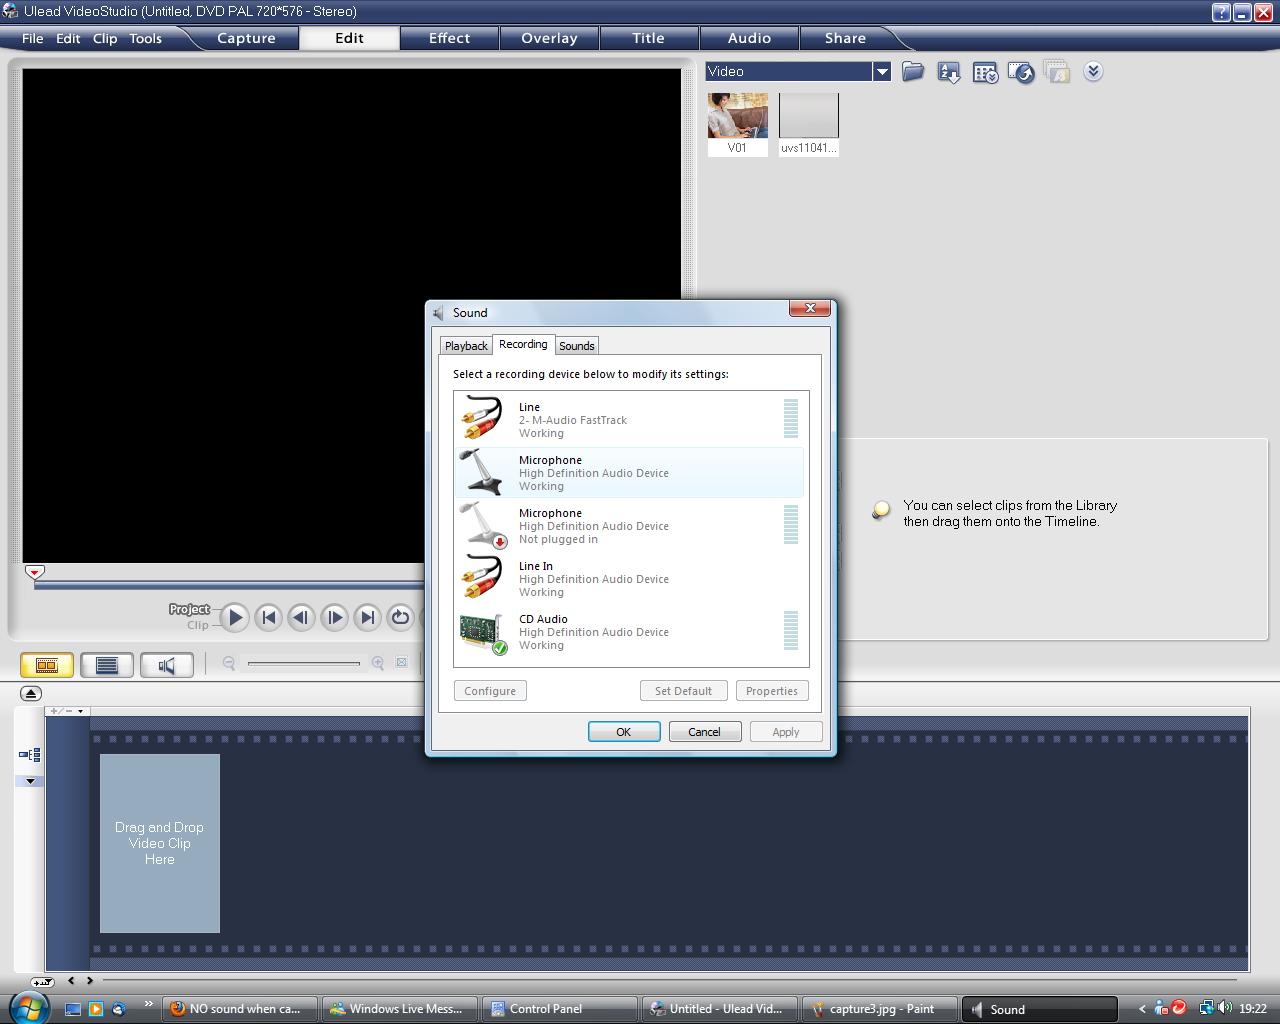Select the CD Audio default device

(x=631, y=632)
